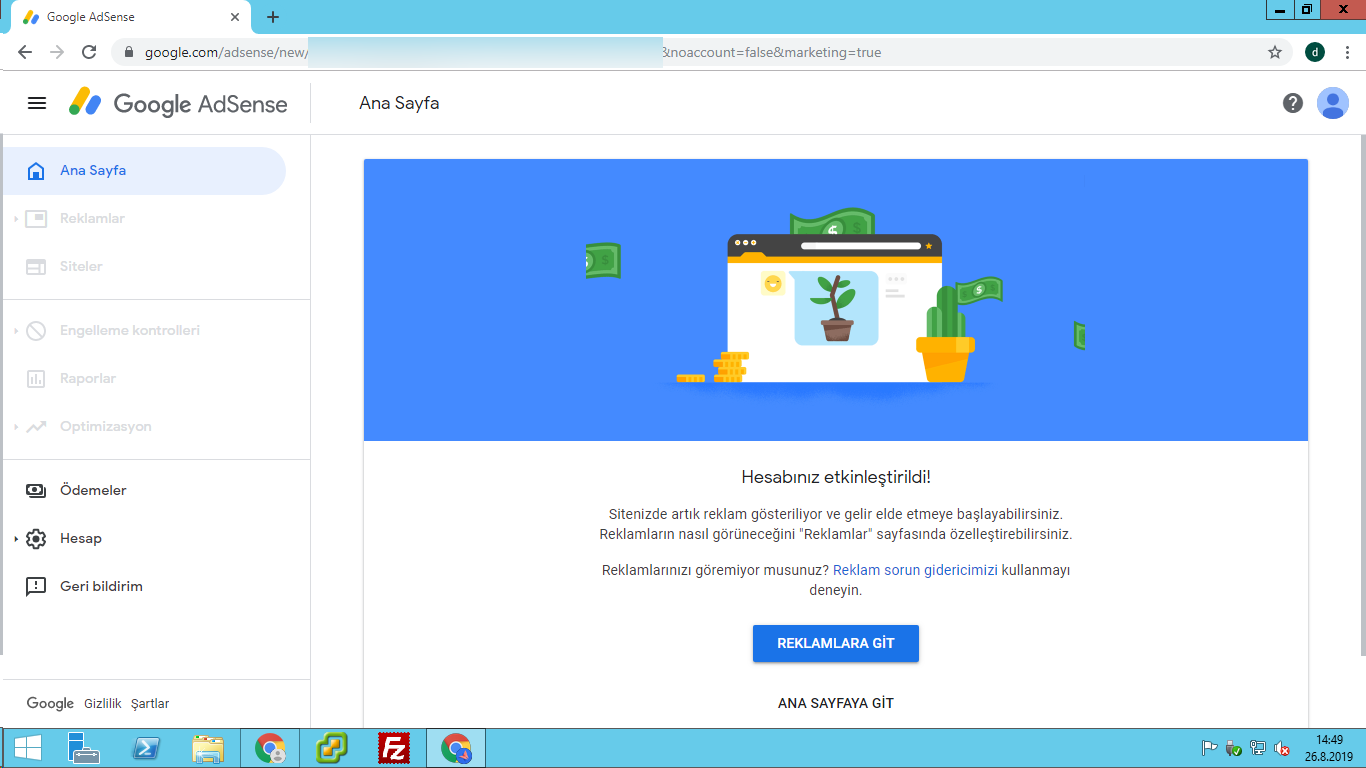This screenshot has width=1366, height=768.
Task: Launch PowerShell from the taskbar
Action: click(x=148, y=748)
